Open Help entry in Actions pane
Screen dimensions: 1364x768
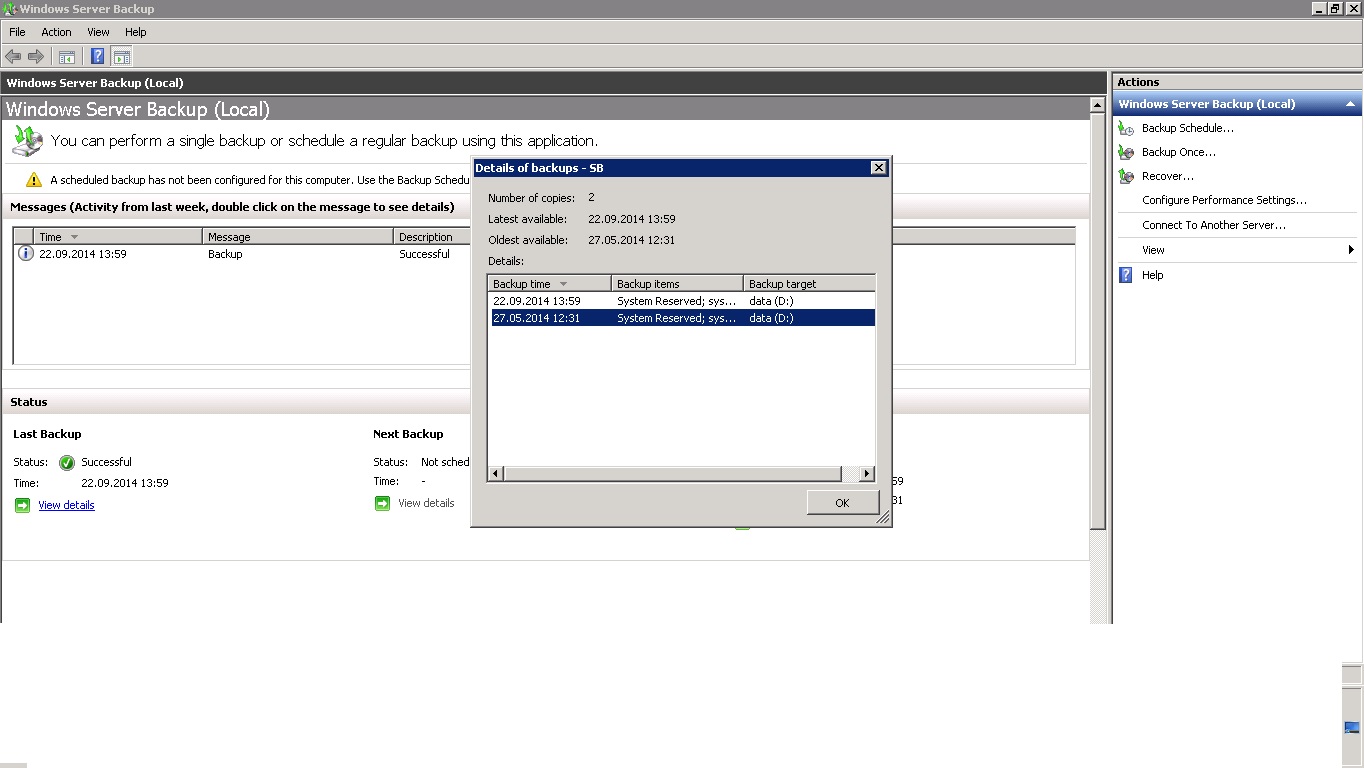pyautogui.click(x=1152, y=275)
